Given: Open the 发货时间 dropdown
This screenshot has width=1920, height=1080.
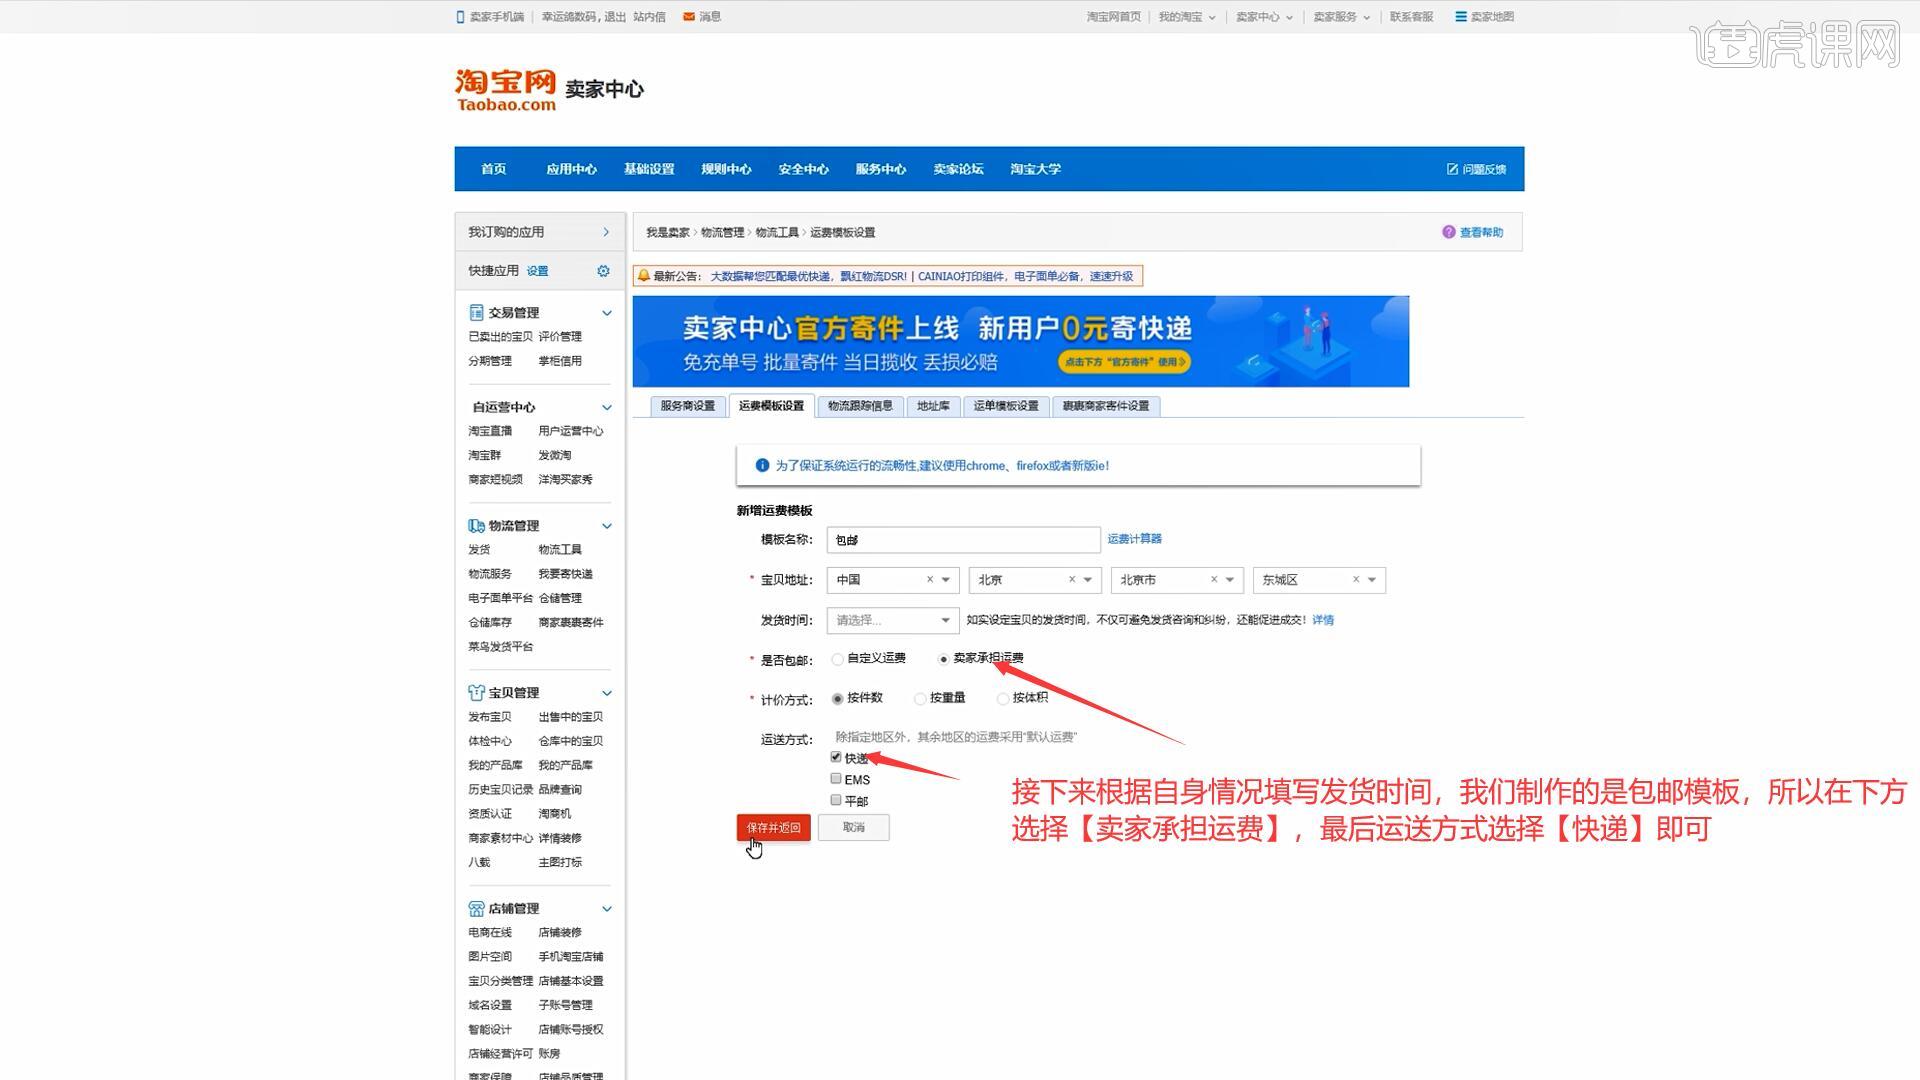Looking at the screenshot, I should click(x=893, y=621).
